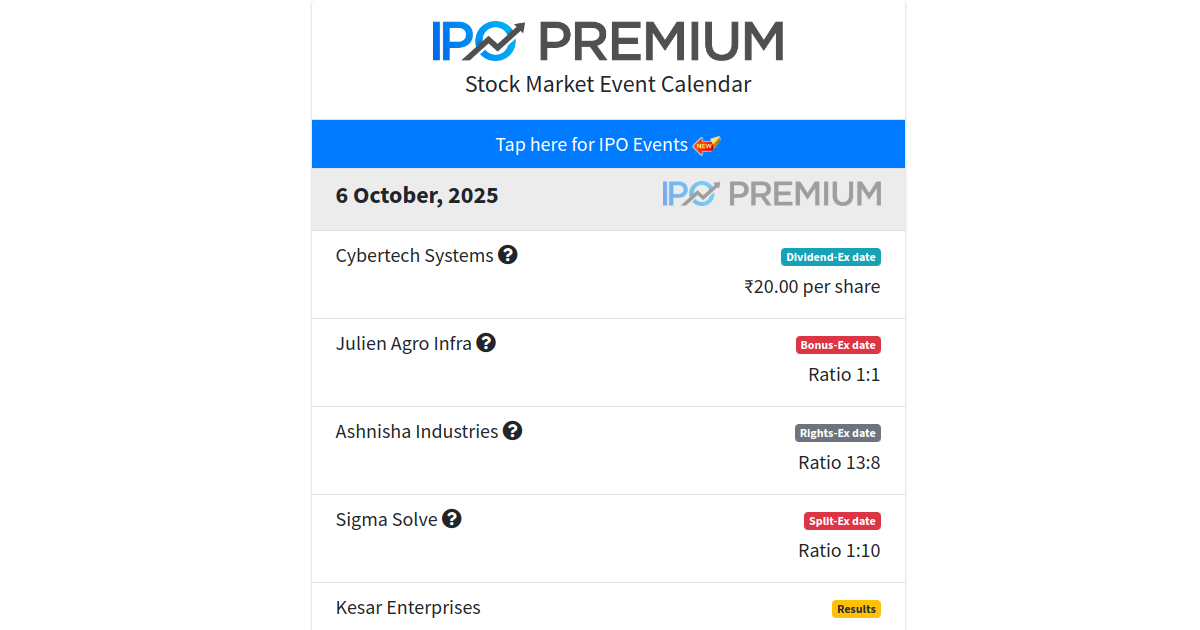Click the grey Rights-Ex date badge
The height and width of the screenshot is (630, 1200).
(837, 433)
